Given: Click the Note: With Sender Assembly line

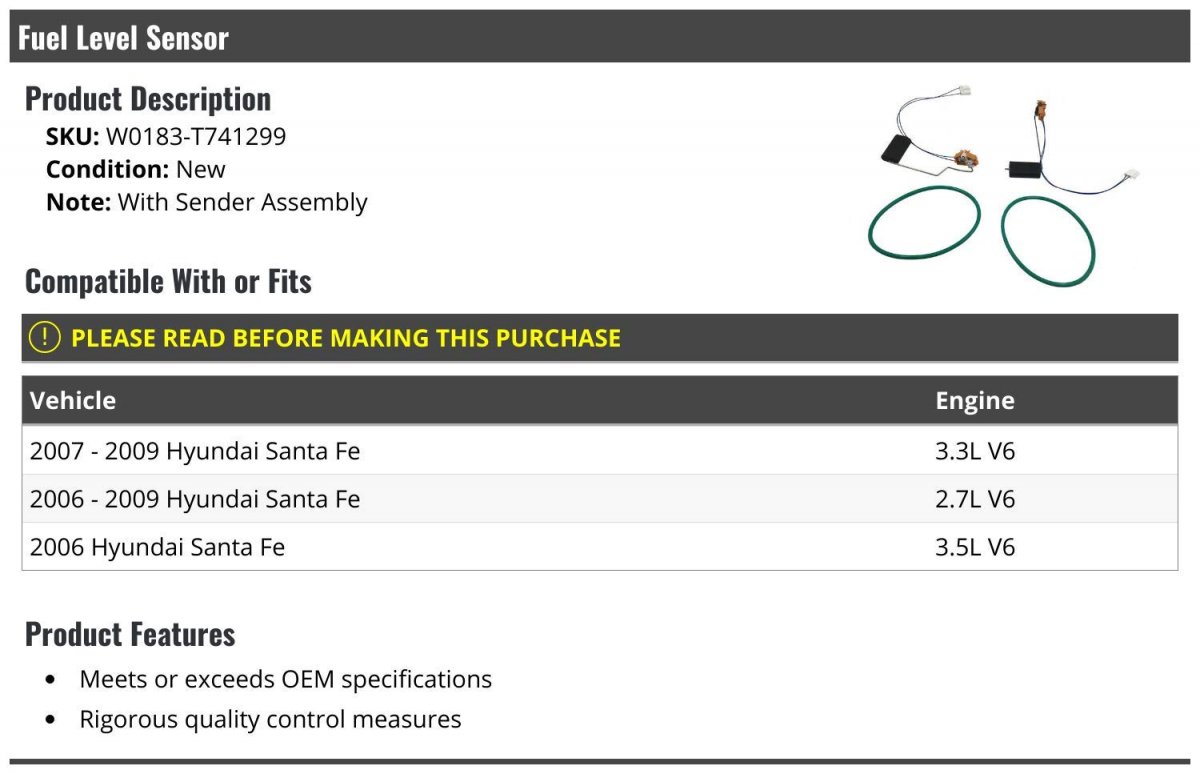Looking at the screenshot, I should (207, 202).
